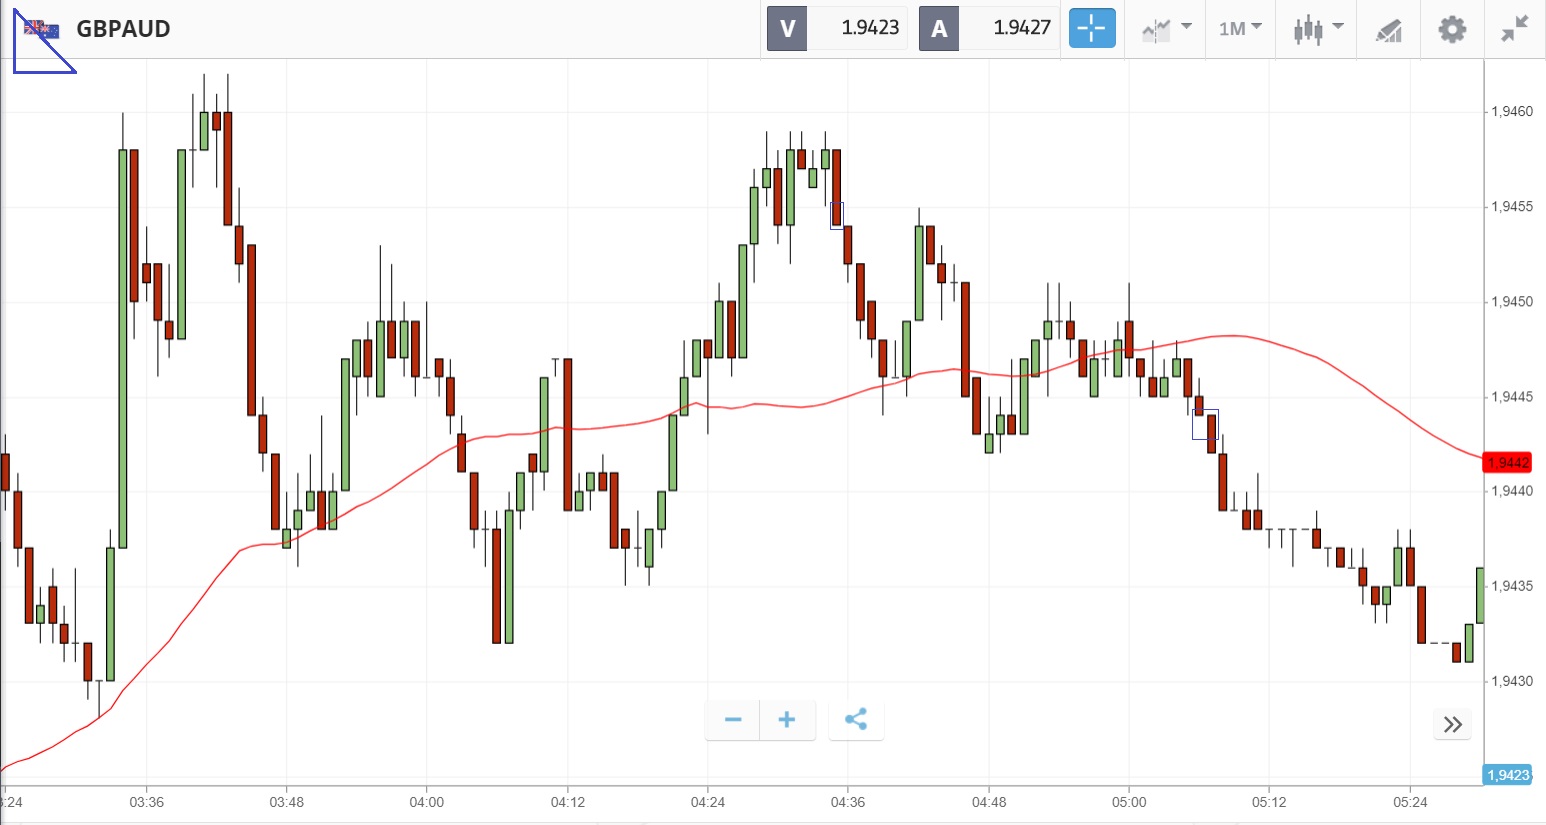
Task: Open the drawing tools pencil icon
Action: 1389,29
